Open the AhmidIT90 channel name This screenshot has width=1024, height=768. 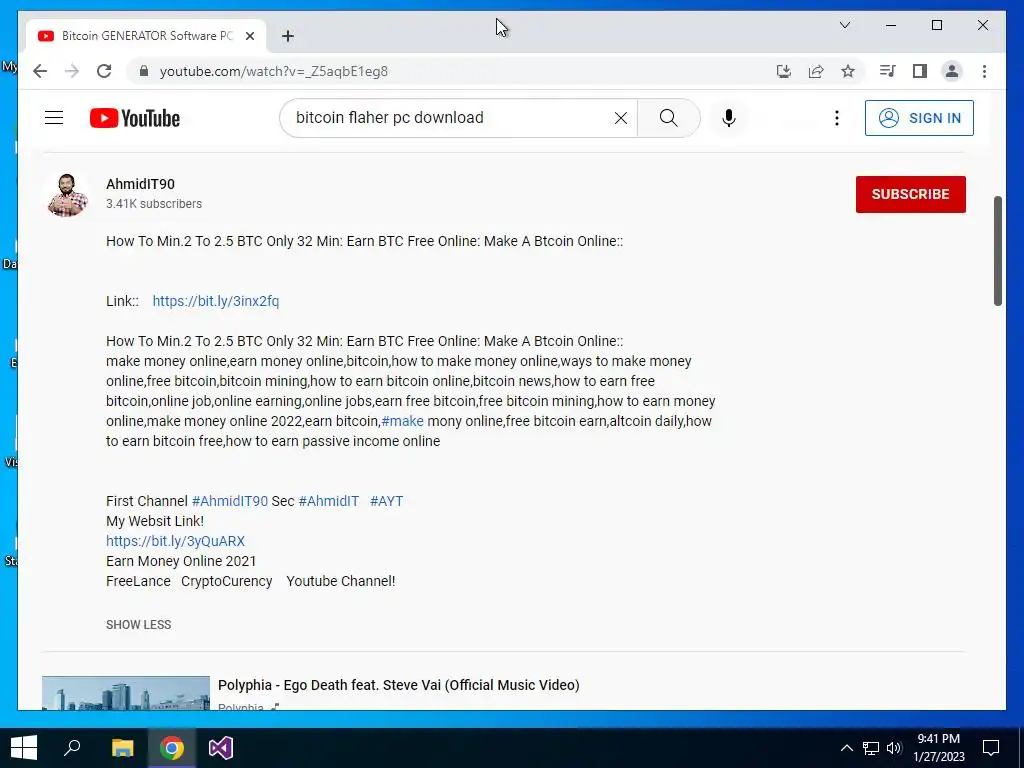(x=140, y=184)
